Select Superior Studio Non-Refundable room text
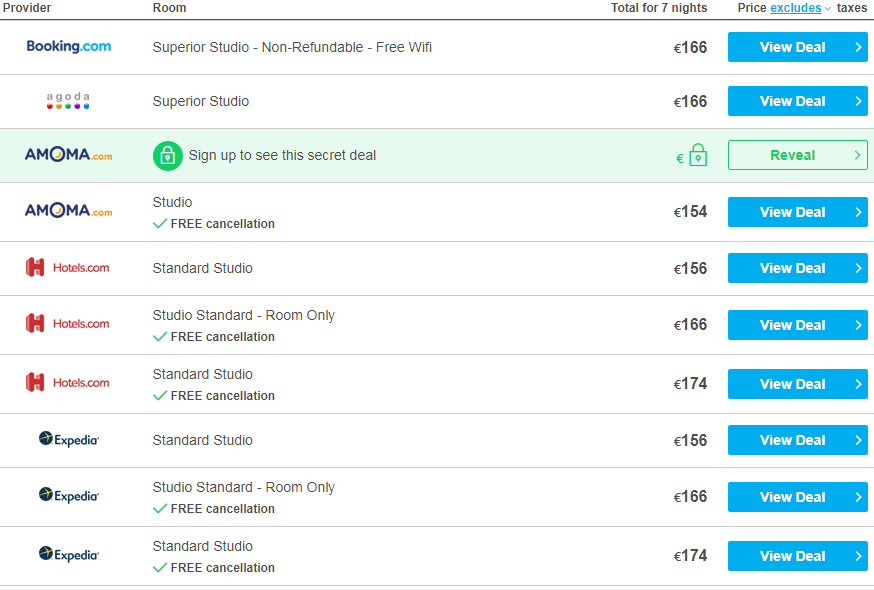Screen dimensions: 874x590 pos(292,47)
